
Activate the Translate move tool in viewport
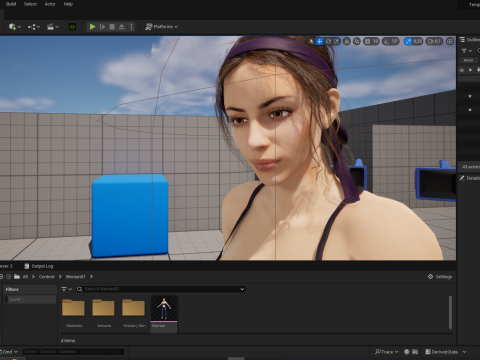[320, 41]
